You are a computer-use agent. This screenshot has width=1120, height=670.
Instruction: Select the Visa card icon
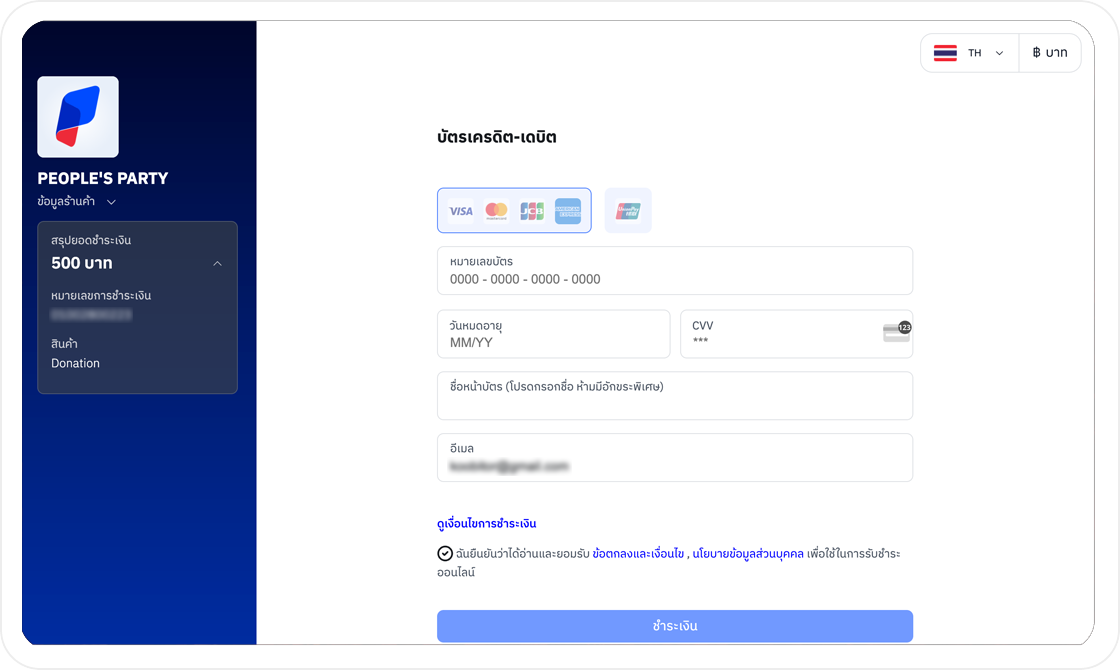coord(461,211)
